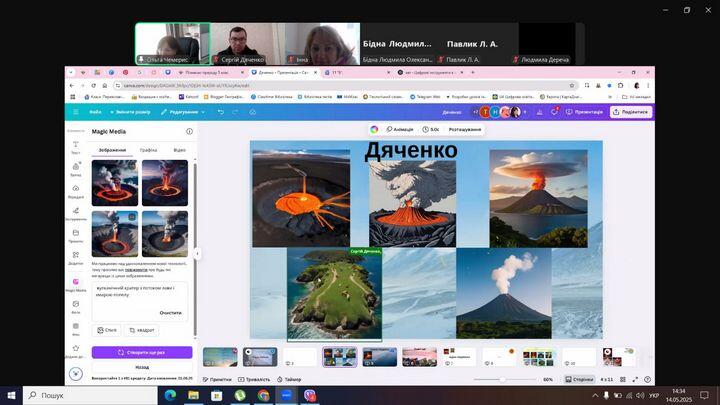This screenshot has width=720, height=405.
Task: Open comments icon with red badge
Action: pos(555,112)
